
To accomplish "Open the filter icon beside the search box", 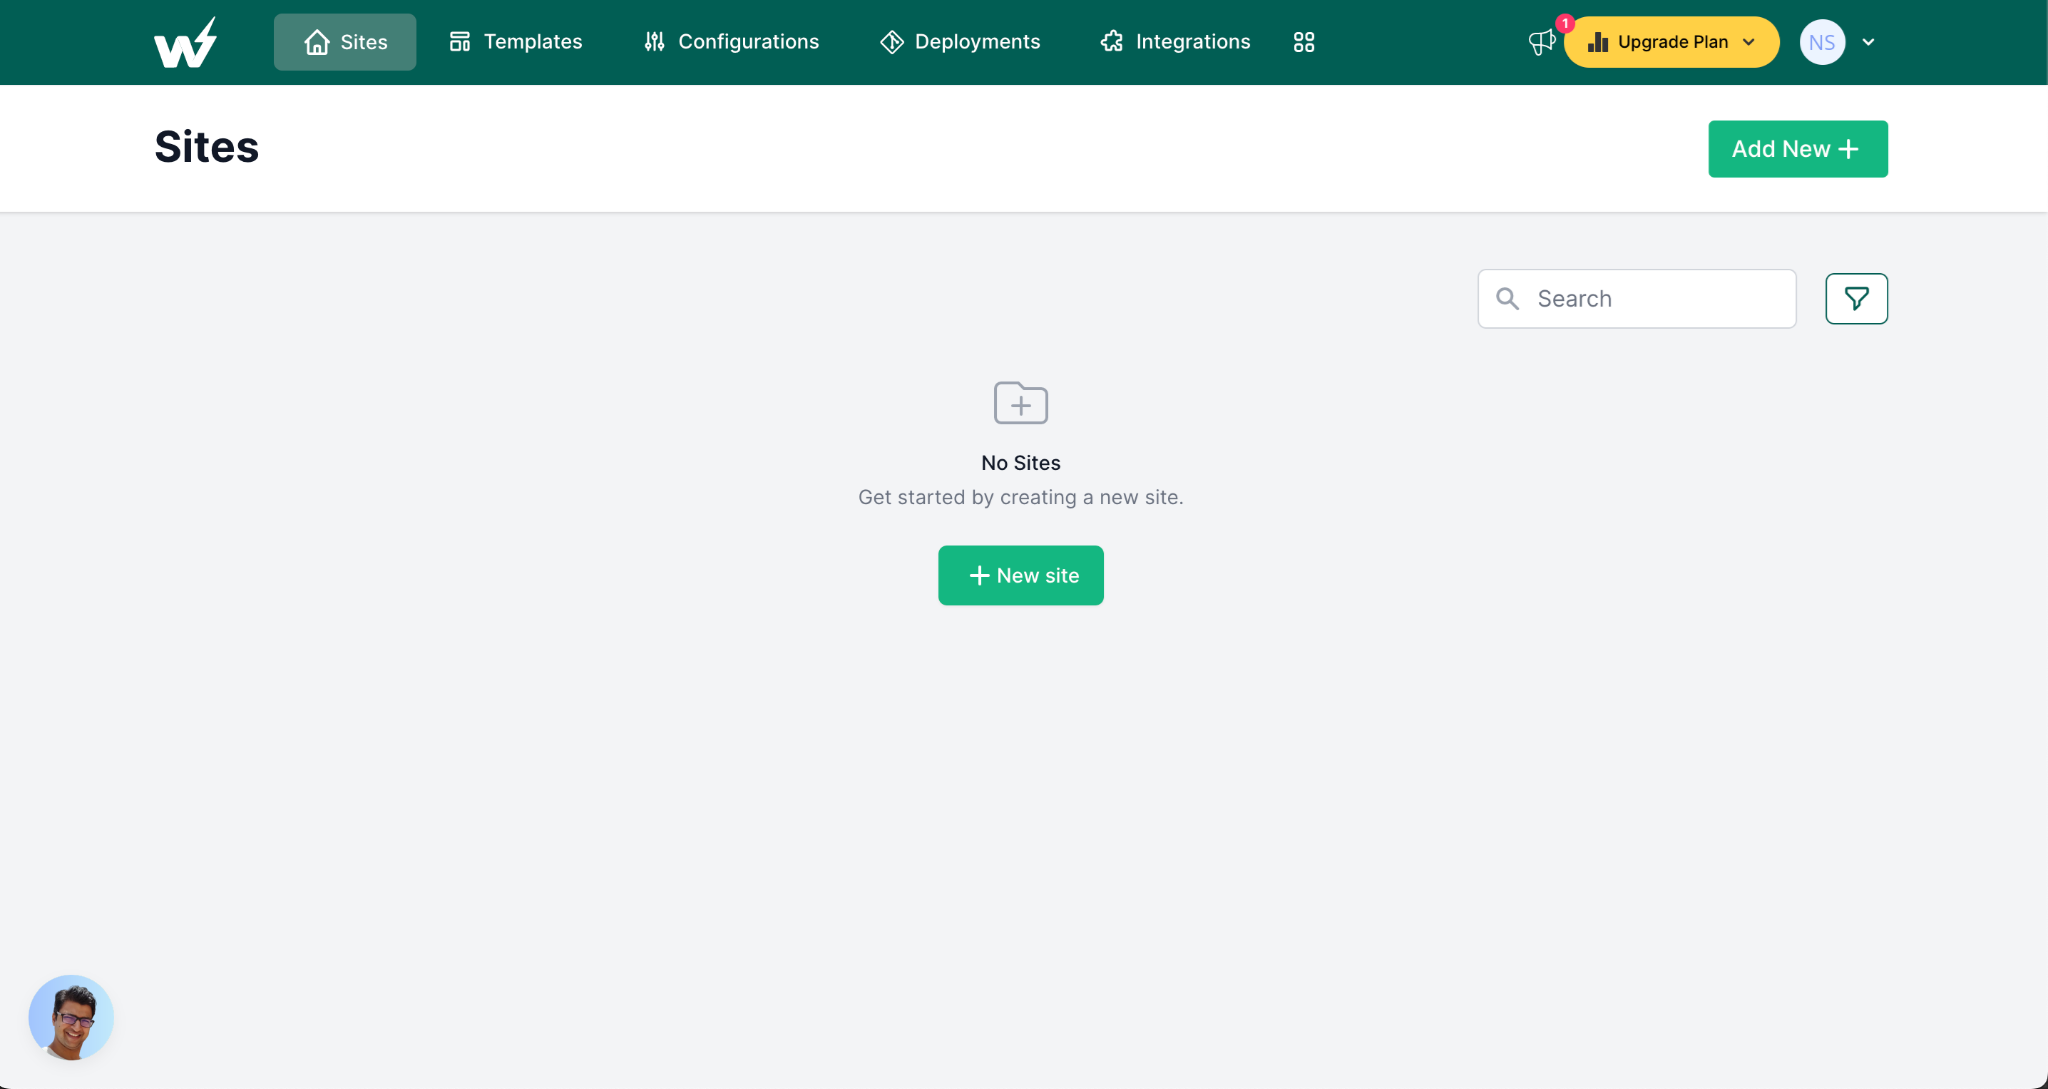I will tap(1856, 298).
